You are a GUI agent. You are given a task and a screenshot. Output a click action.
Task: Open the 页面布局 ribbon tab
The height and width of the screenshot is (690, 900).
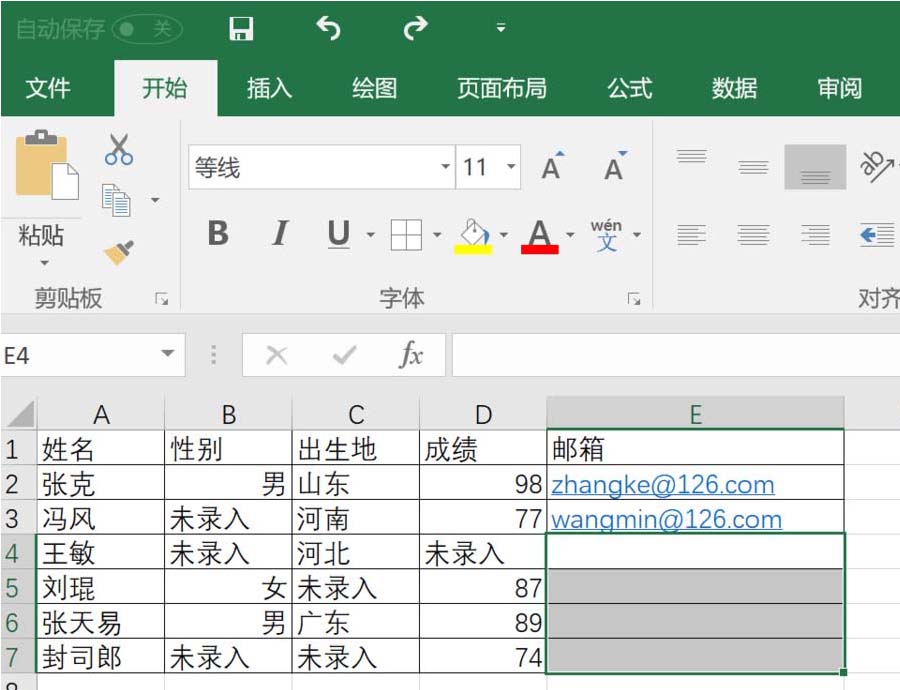click(x=502, y=88)
